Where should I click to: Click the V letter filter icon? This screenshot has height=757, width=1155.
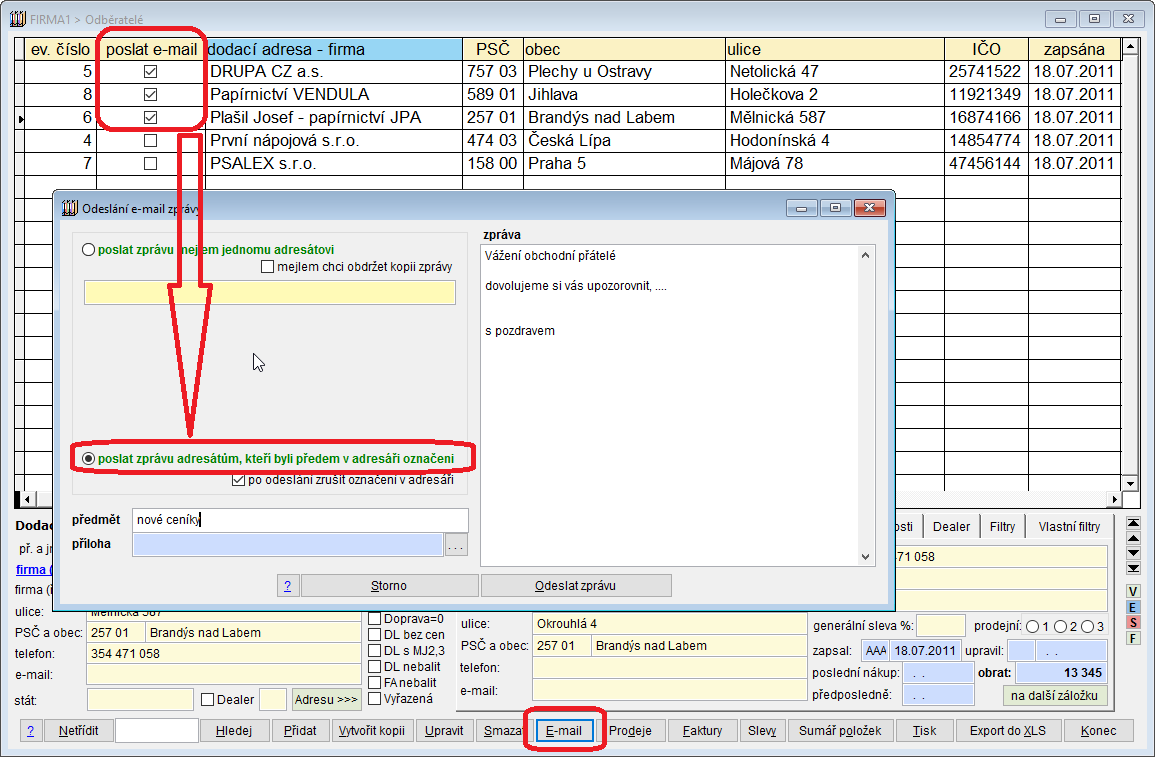[x=1133, y=592]
